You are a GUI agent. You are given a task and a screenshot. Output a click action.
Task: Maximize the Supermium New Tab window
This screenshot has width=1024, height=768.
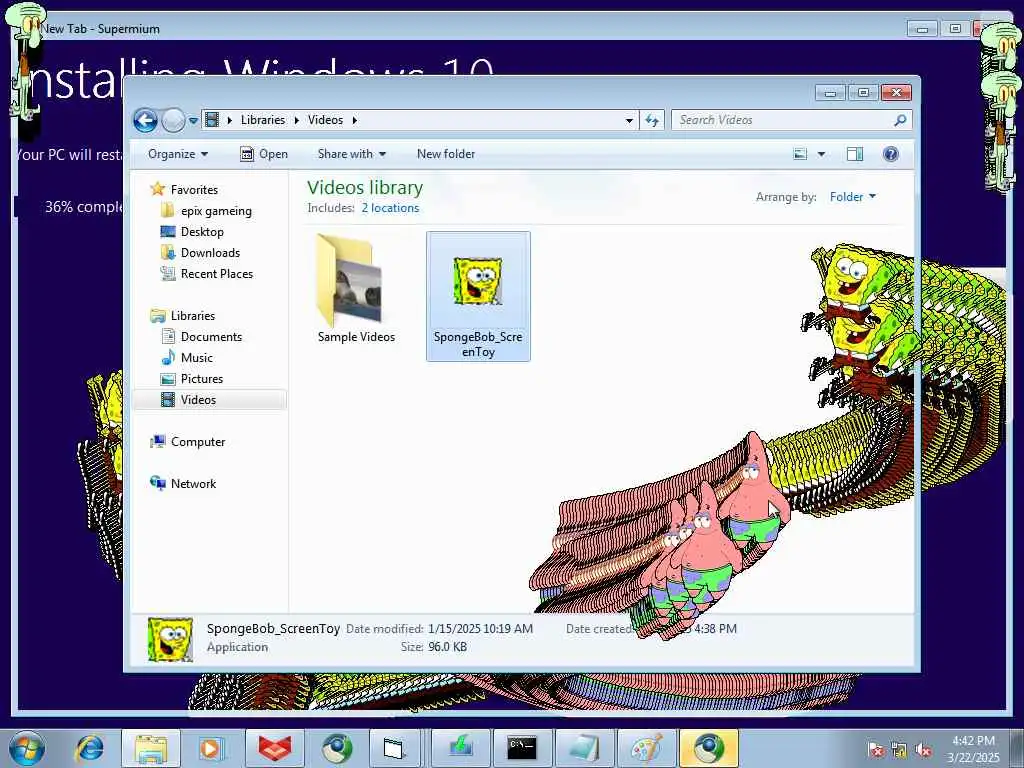[x=955, y=29]
